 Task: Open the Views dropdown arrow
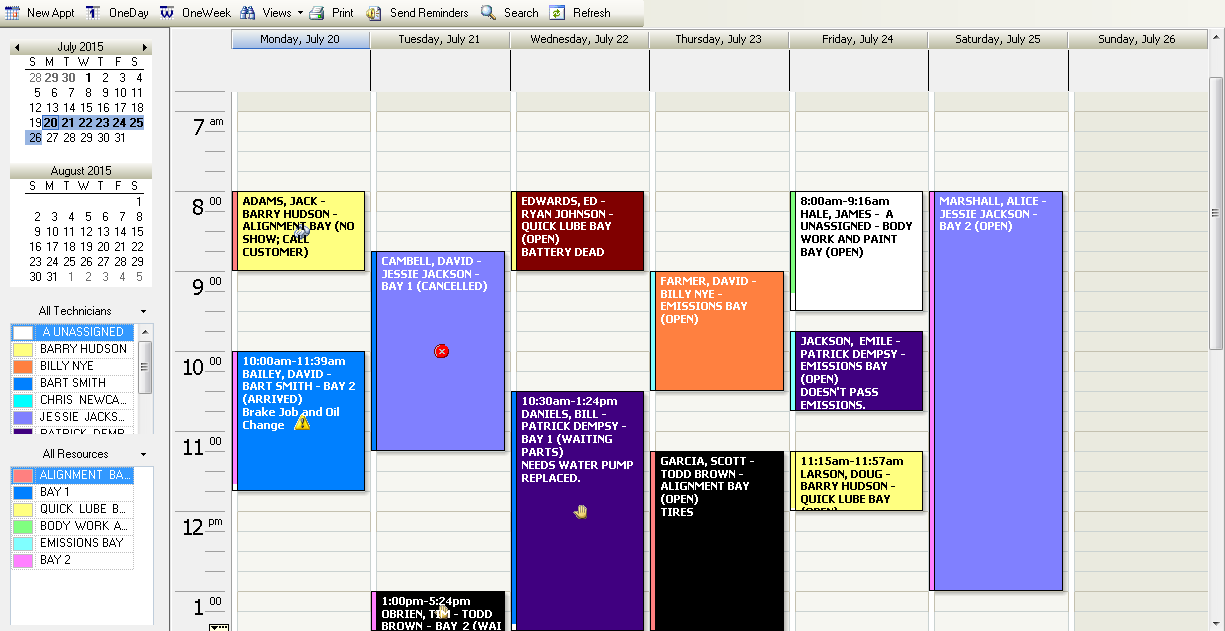[301, 12]
